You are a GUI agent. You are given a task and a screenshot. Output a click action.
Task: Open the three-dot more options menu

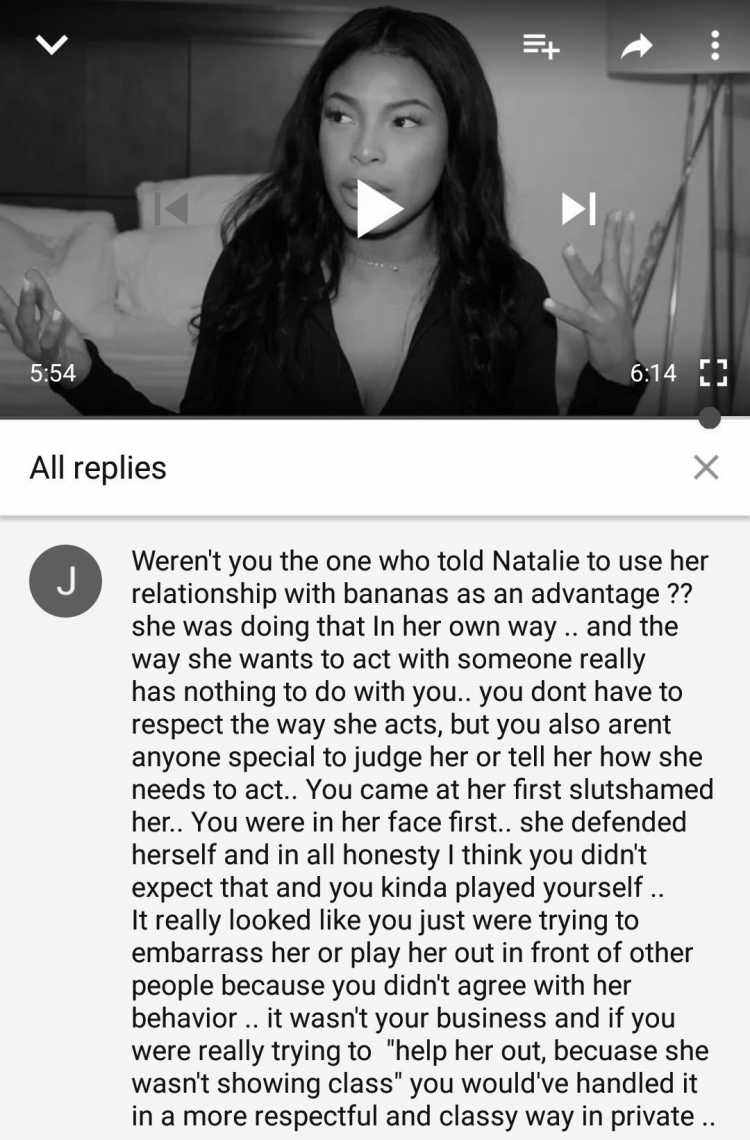(x=715, y=45)
